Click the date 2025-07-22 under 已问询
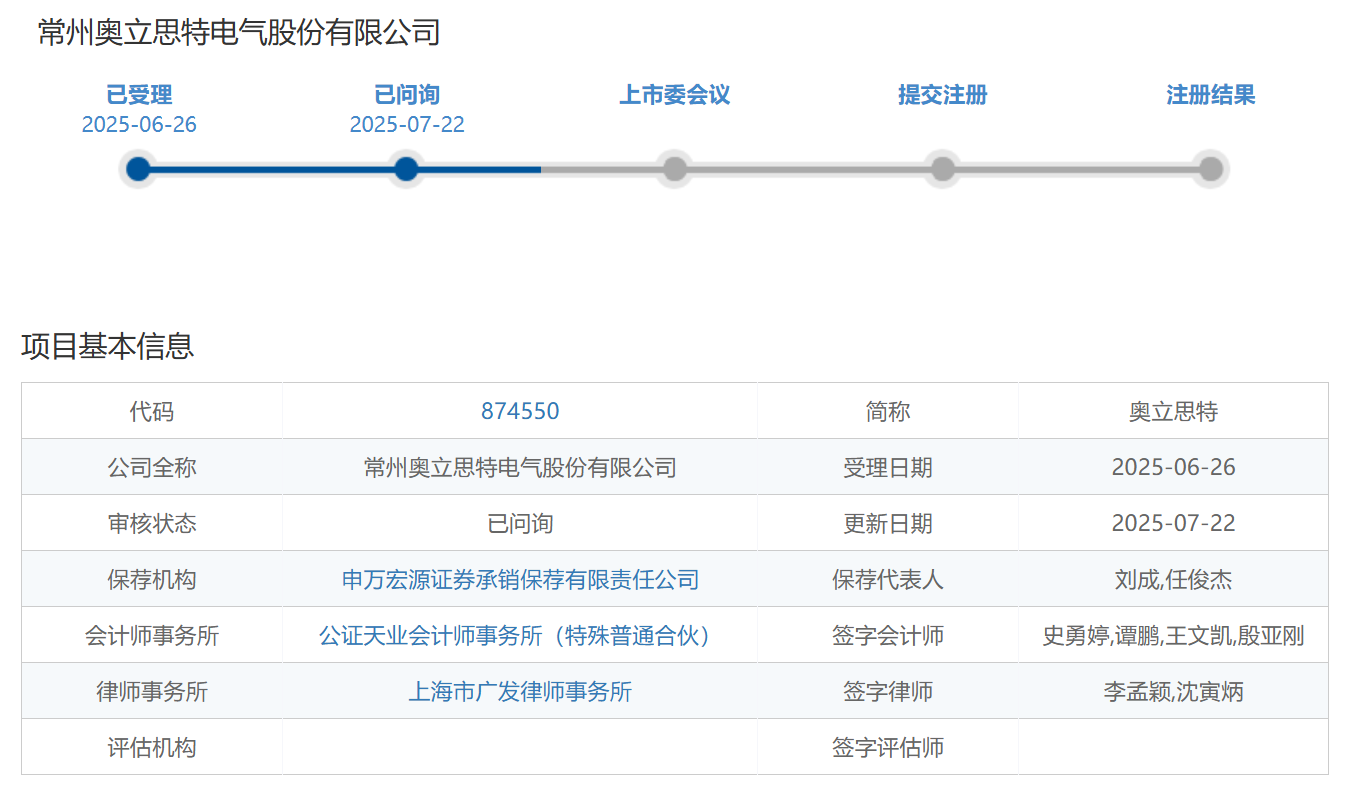This screenshot has height=795, width=1351. coord(407,124)
